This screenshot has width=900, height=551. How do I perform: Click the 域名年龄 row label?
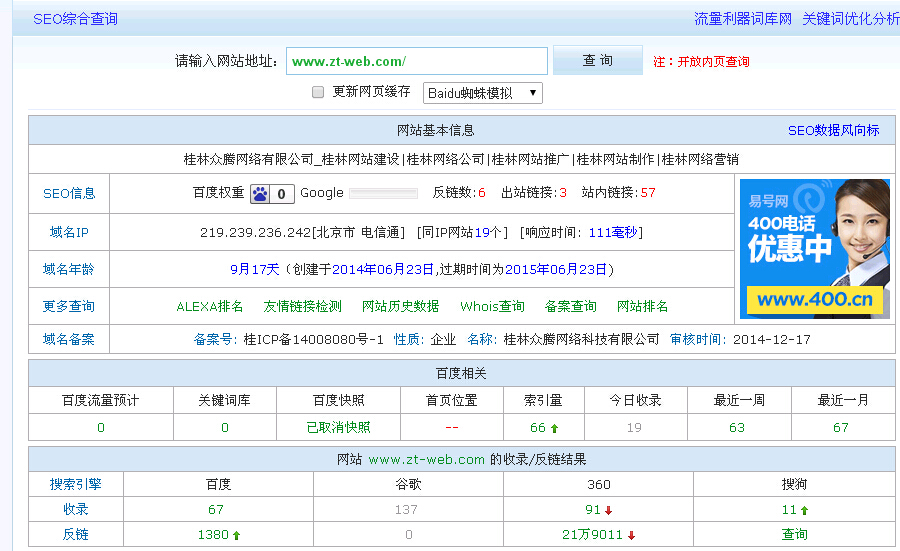(x=69, y=269)
